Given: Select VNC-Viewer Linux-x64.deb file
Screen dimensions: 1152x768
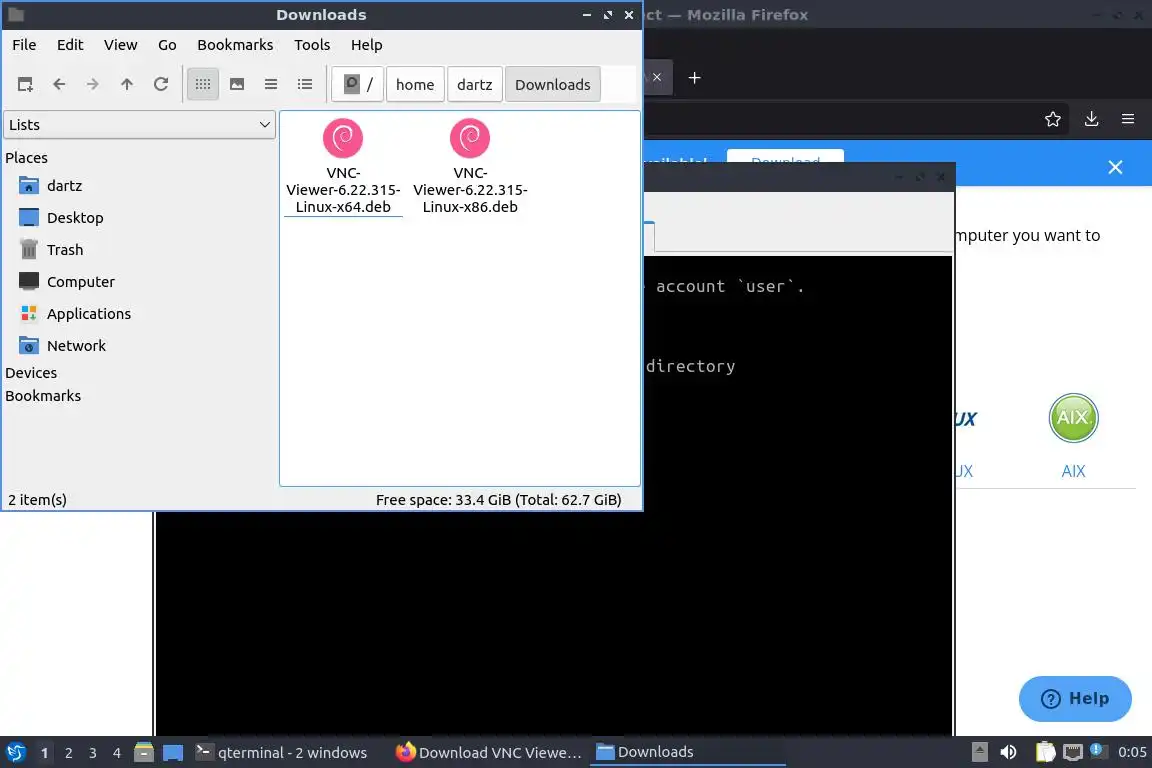Looking at the screenshot, I should [343, 167].
